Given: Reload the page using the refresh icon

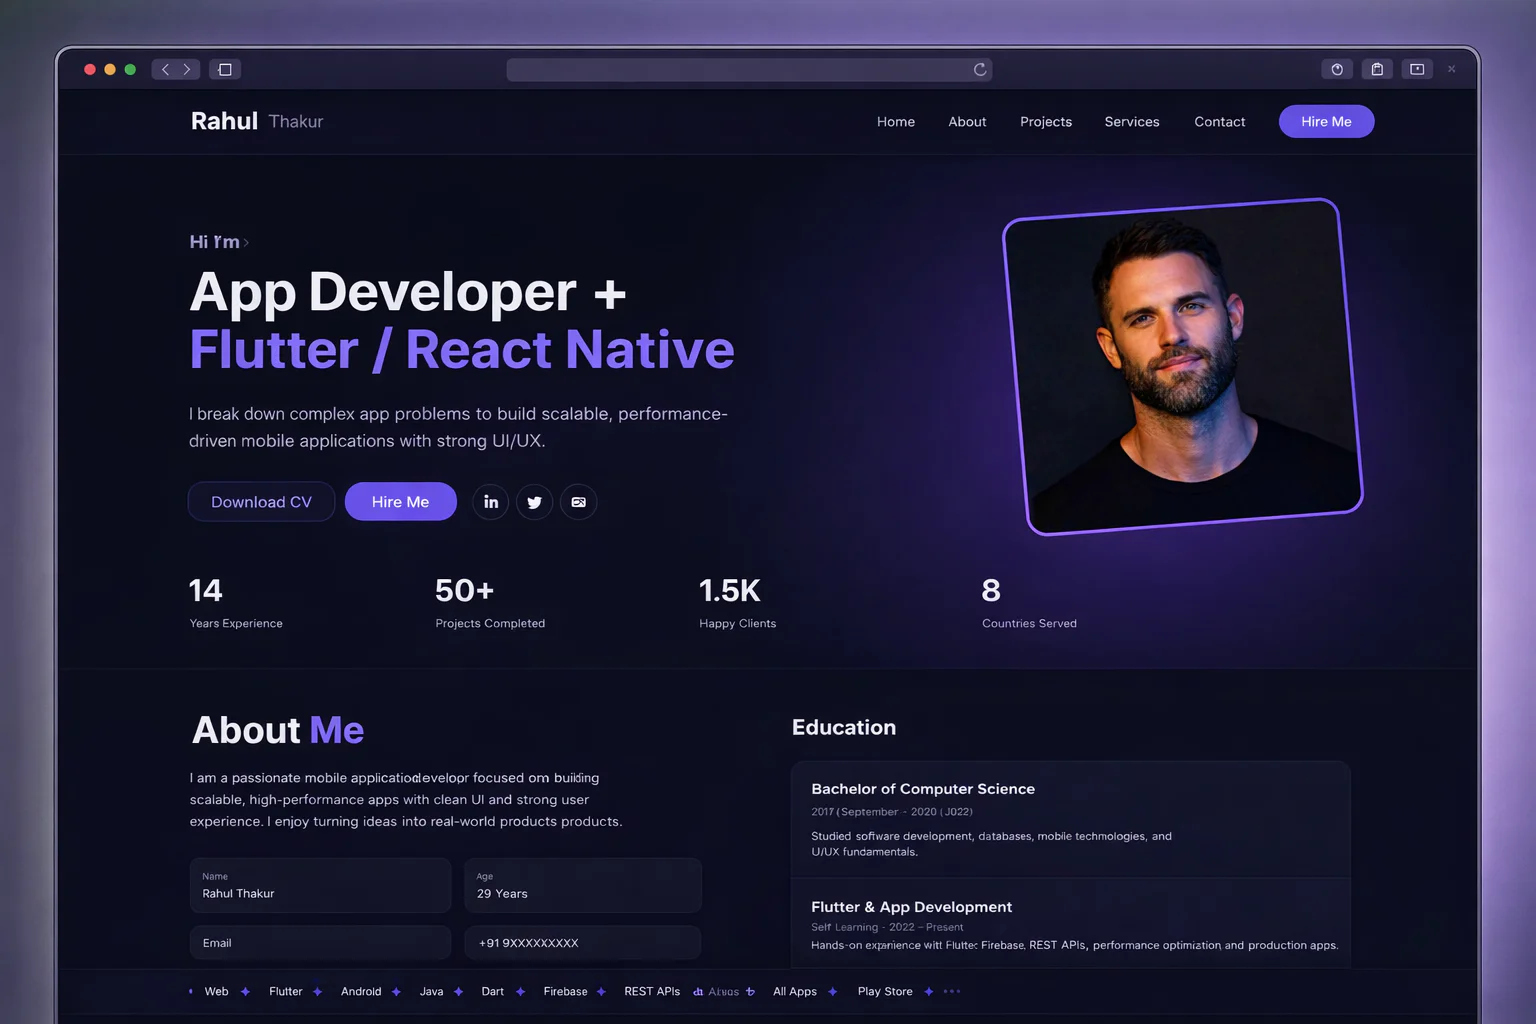Looking at the screenshot, I should [x=980, y=69].
